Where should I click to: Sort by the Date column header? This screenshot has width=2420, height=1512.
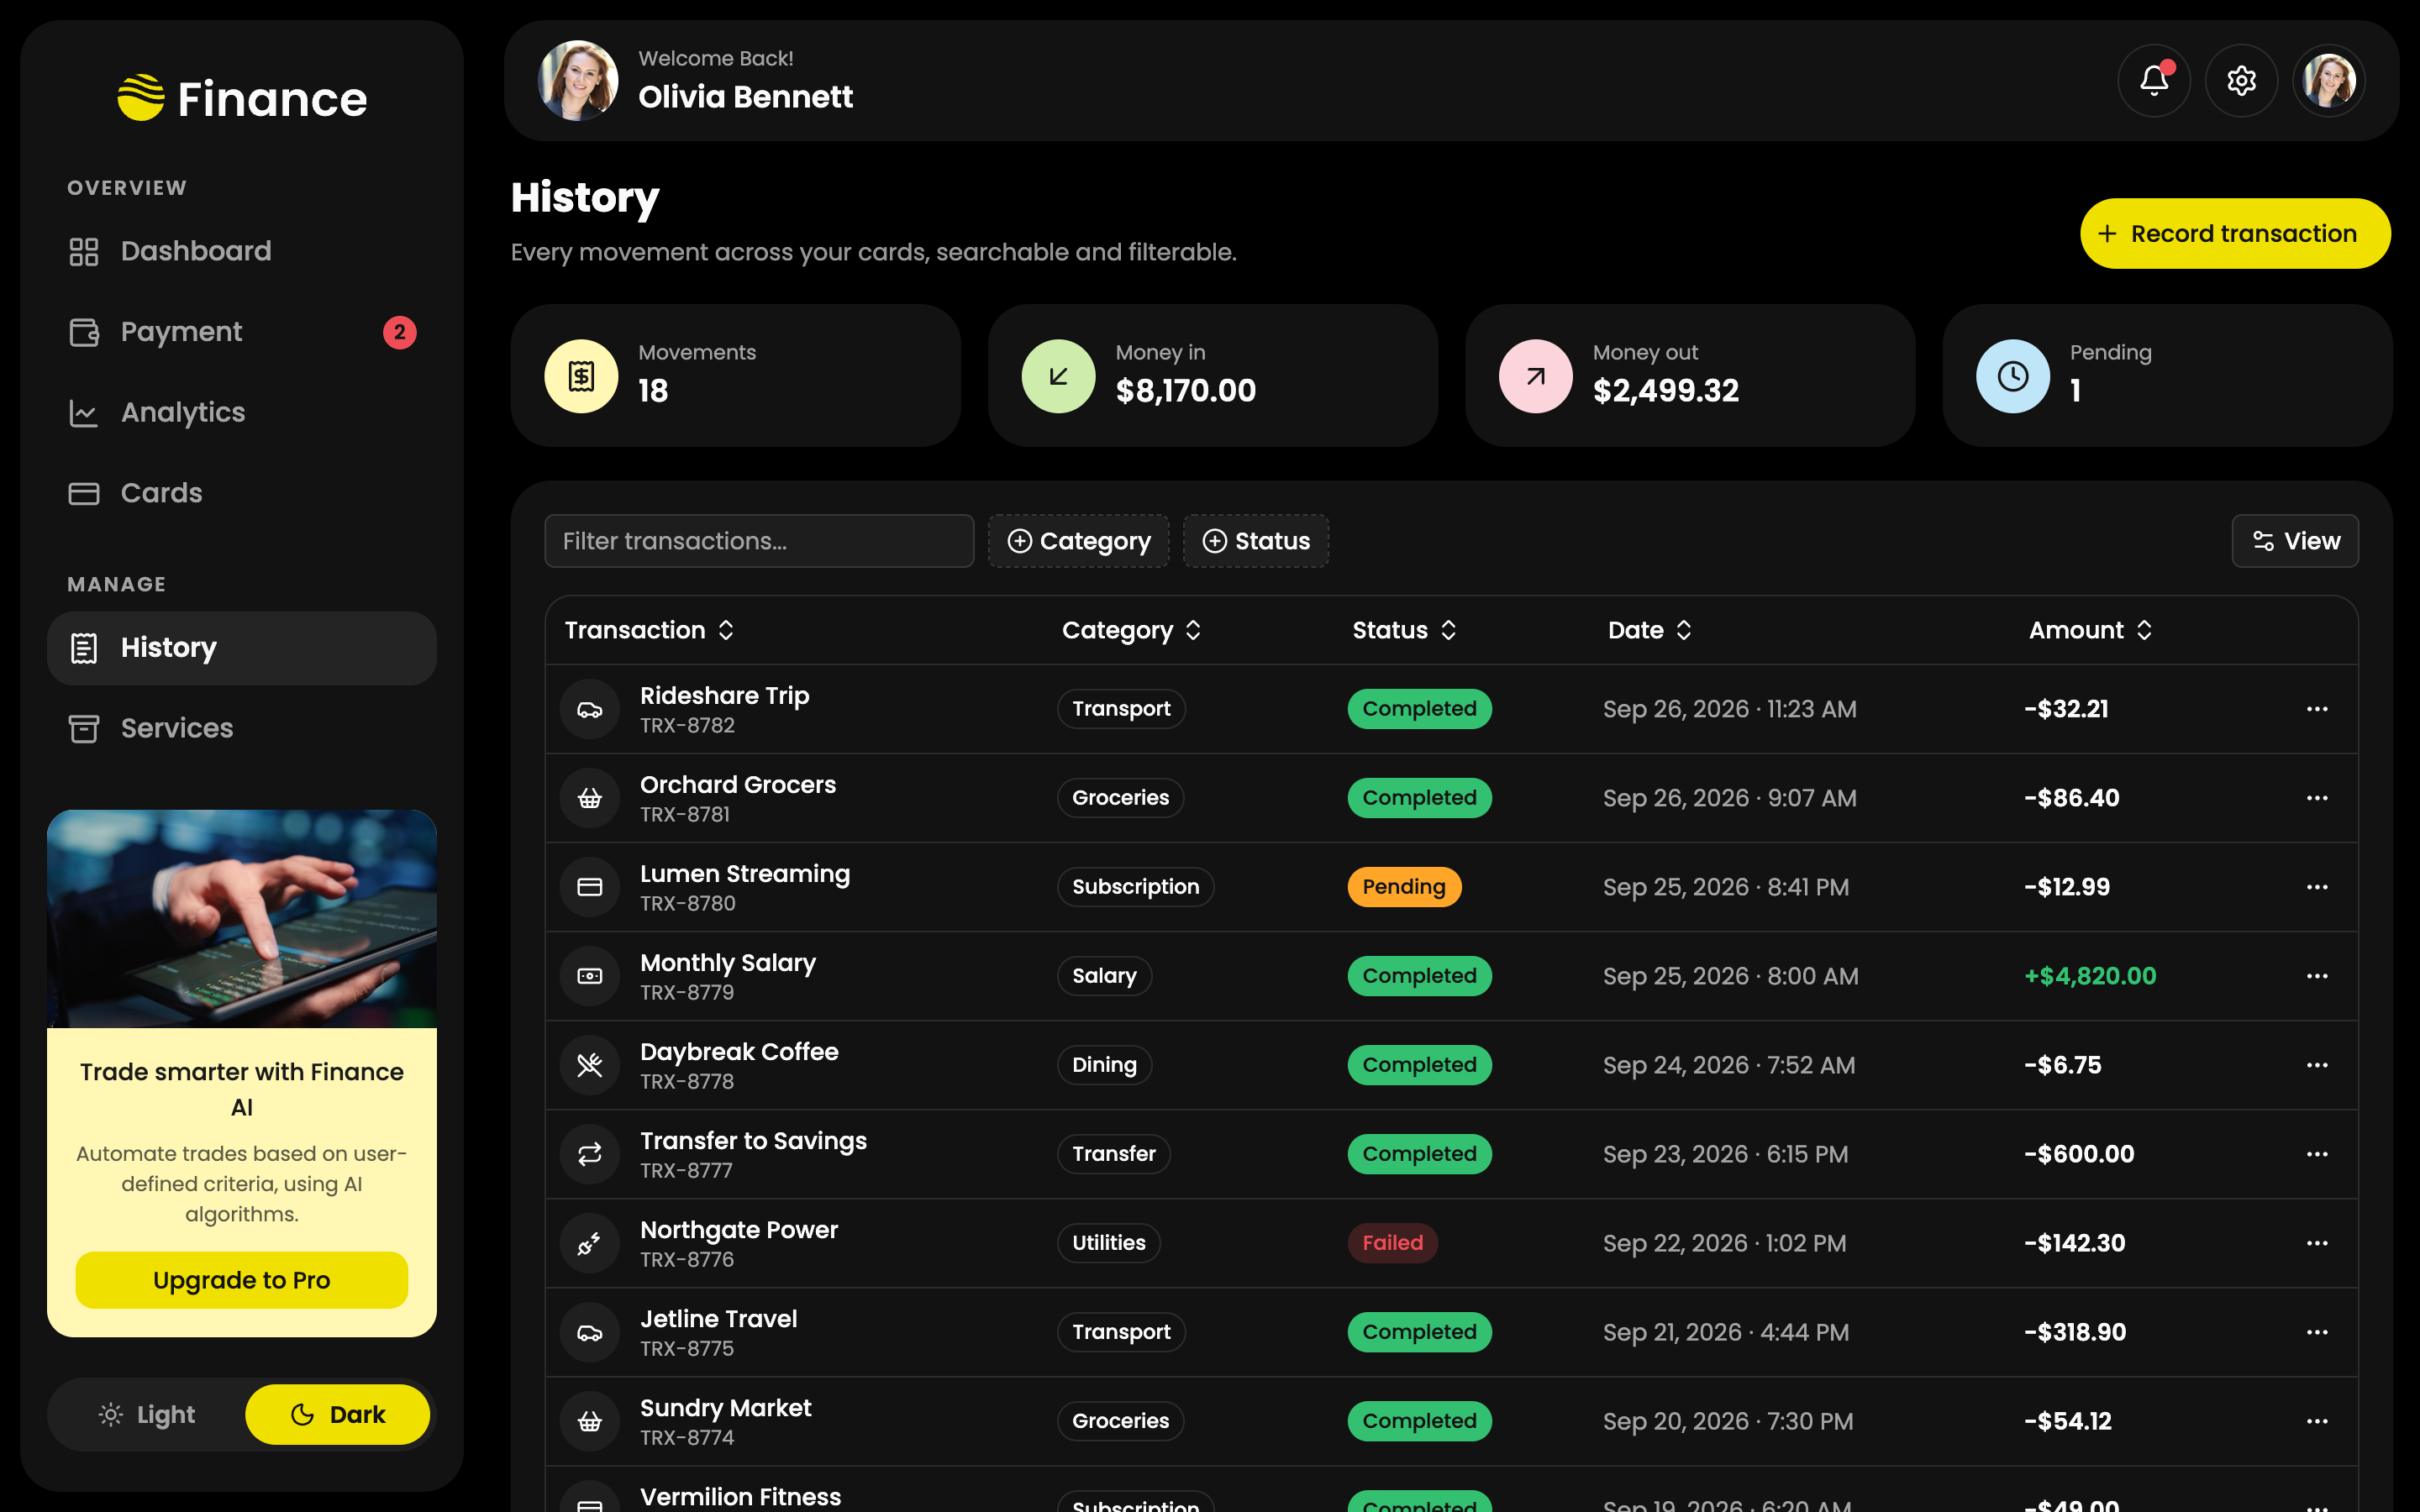pos(1650,630)
